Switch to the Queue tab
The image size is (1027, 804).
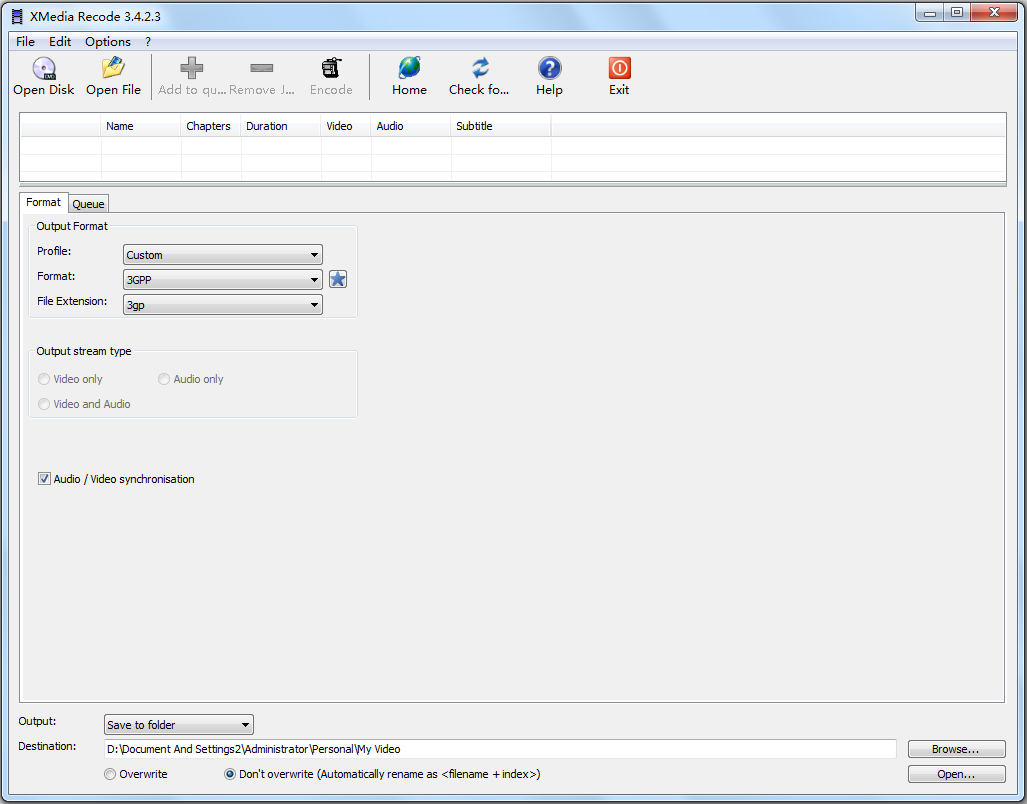coord(88,204)
